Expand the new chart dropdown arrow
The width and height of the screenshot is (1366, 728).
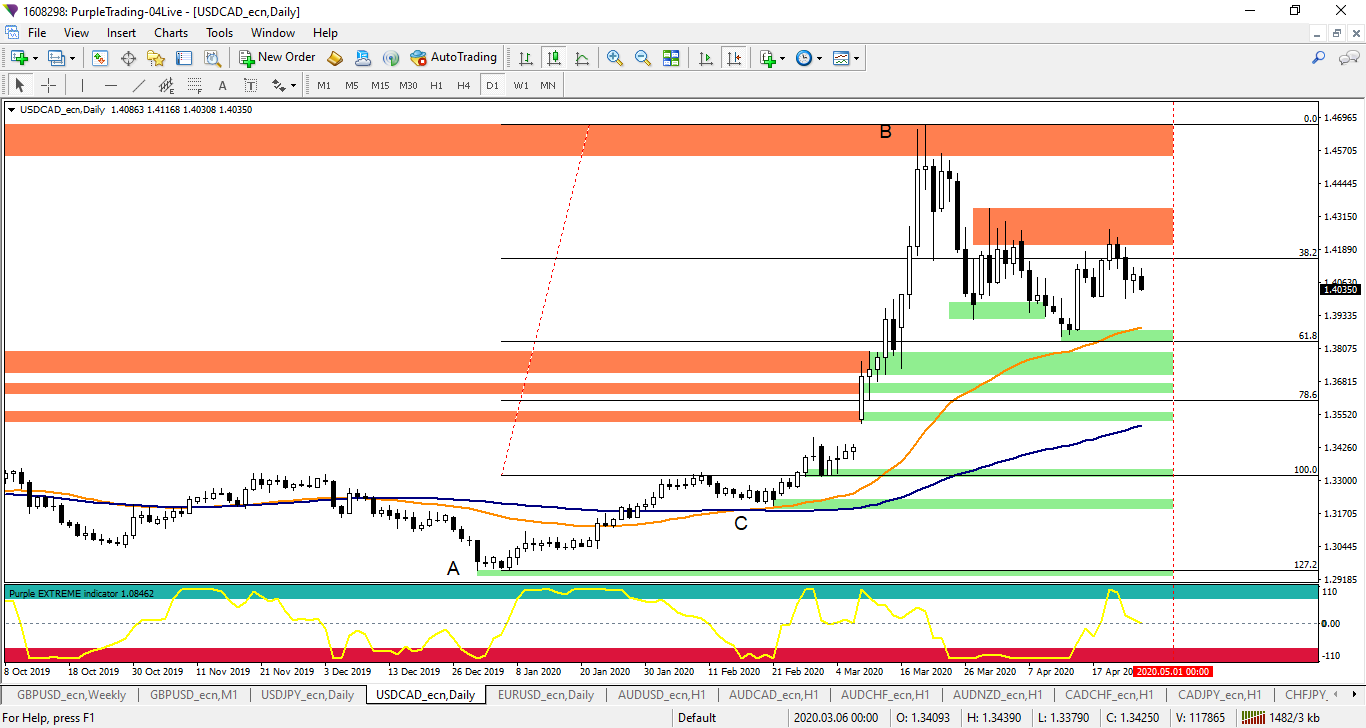click(x=35, y=58)
